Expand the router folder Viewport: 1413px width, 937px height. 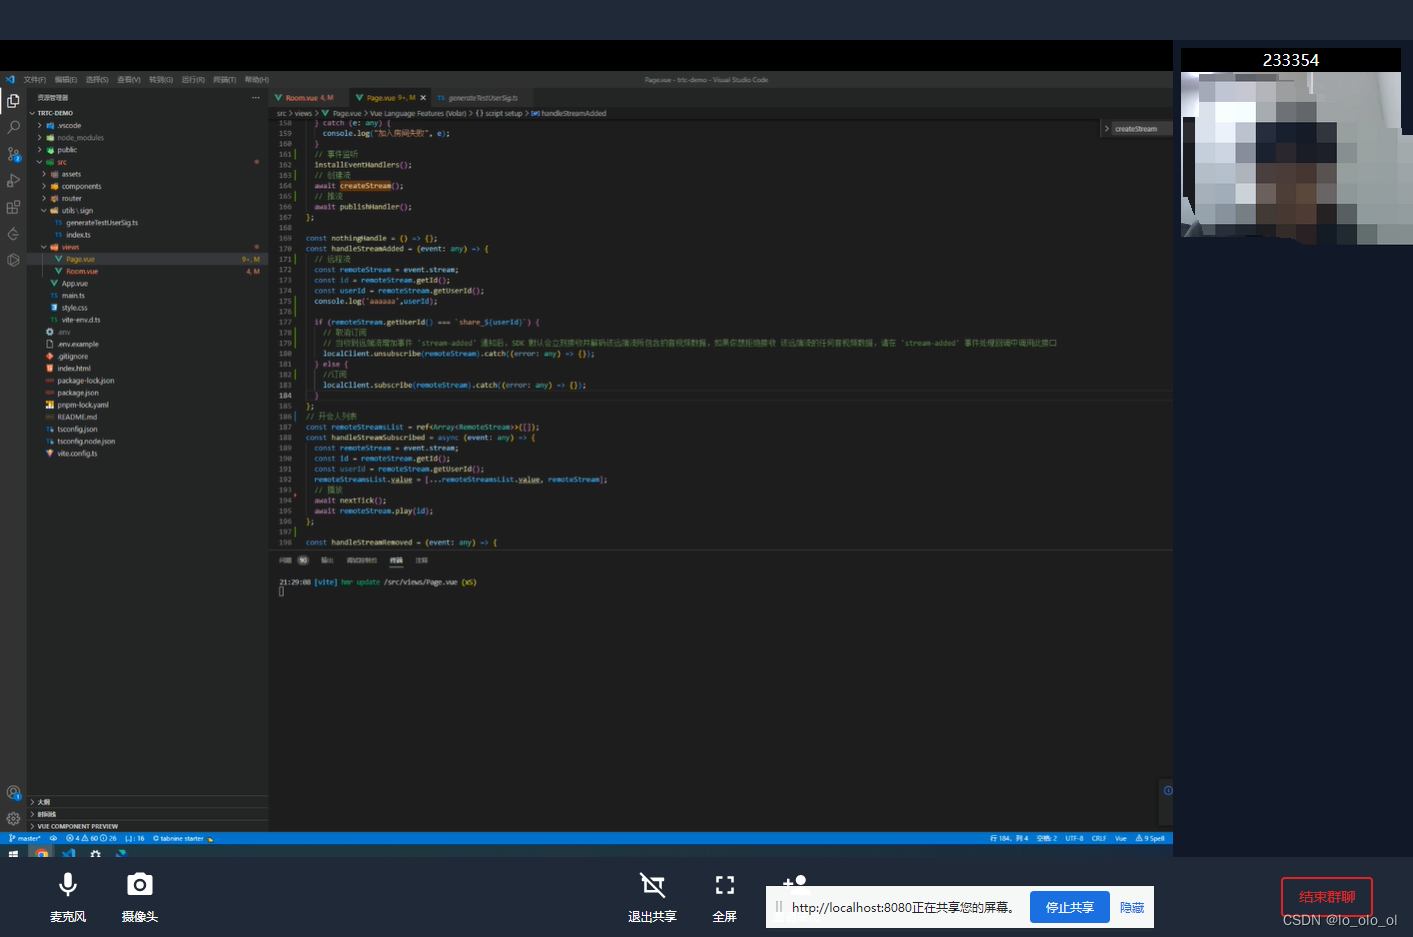tap(72, 198)
